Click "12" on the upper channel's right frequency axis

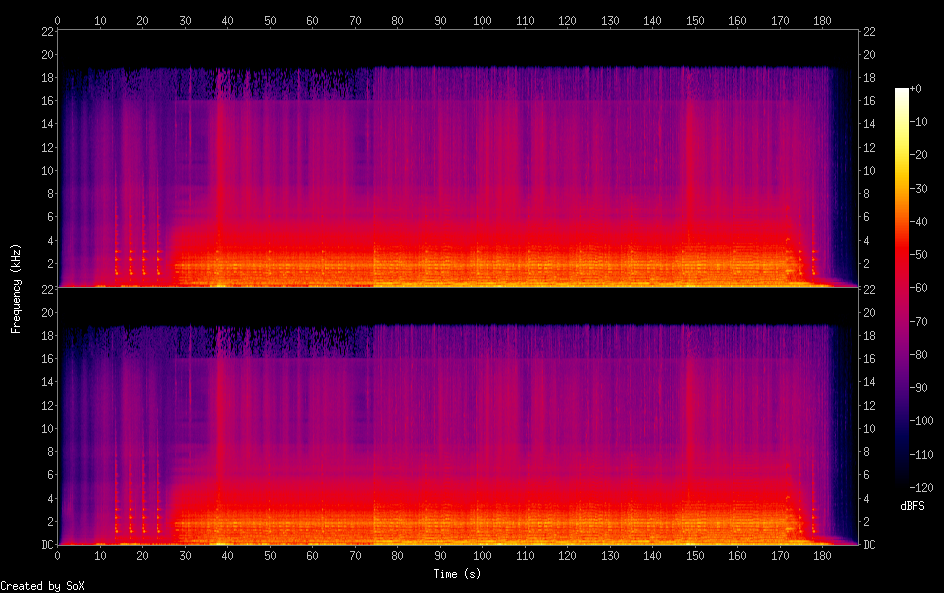coord(869,147)
